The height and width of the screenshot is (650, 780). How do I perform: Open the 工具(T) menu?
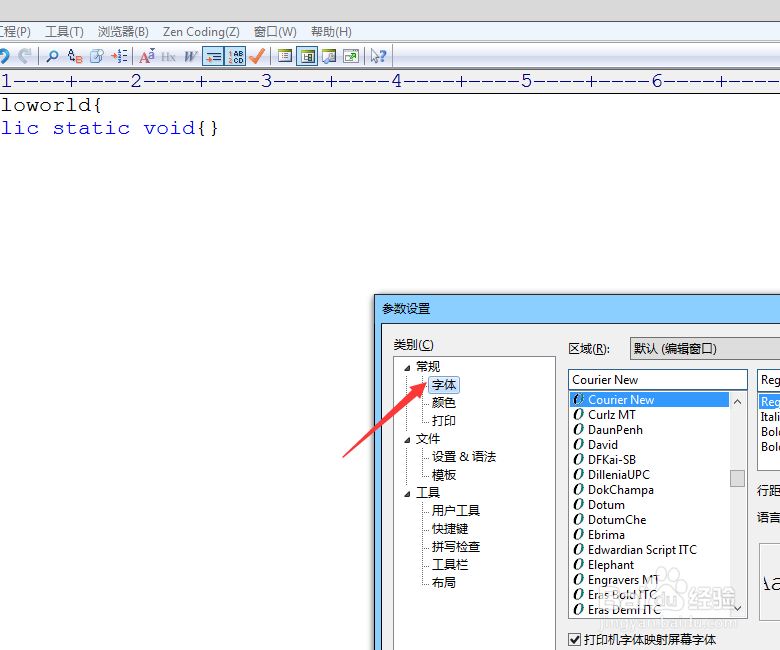tap(64, 32)
